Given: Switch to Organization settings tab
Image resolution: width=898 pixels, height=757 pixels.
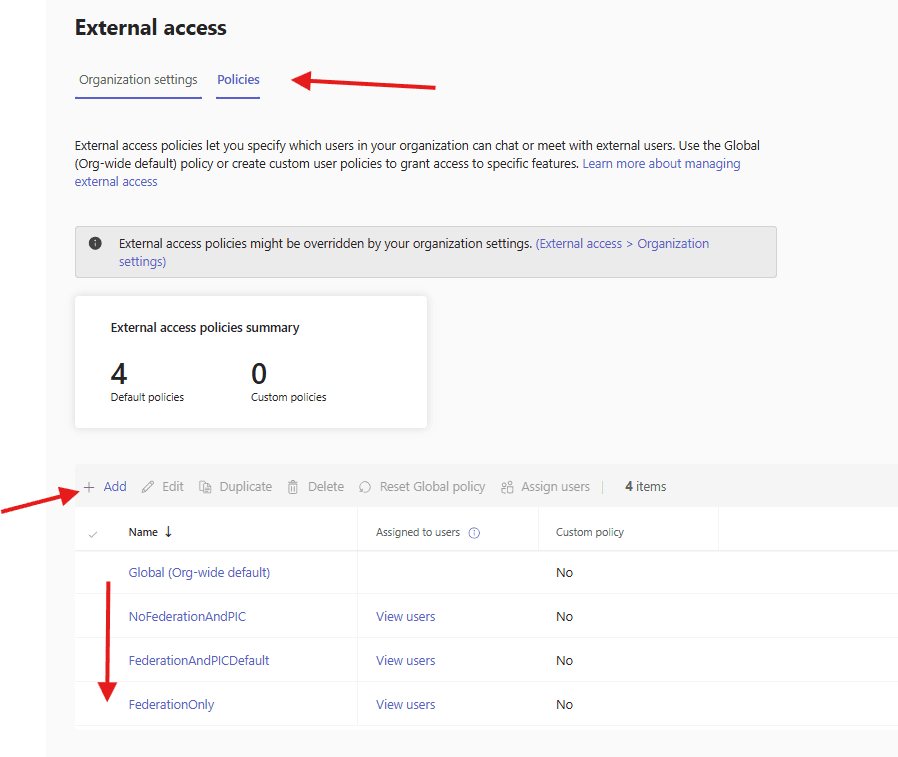Looking at the screenshot, I should pyautogui.click(x=138, y=80).
